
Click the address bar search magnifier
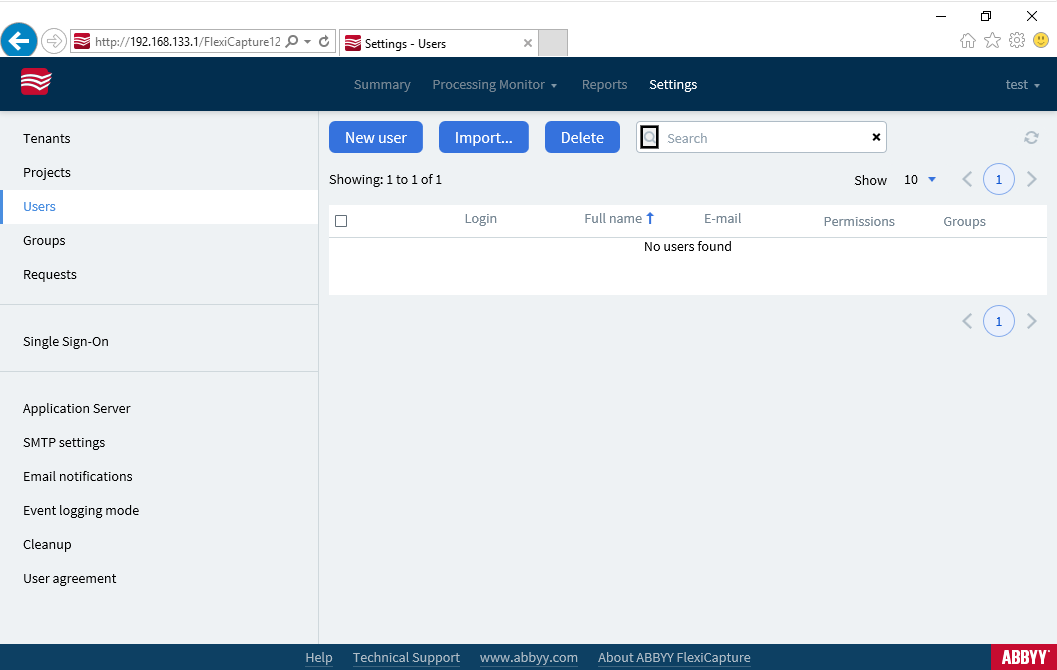[291, 42]
